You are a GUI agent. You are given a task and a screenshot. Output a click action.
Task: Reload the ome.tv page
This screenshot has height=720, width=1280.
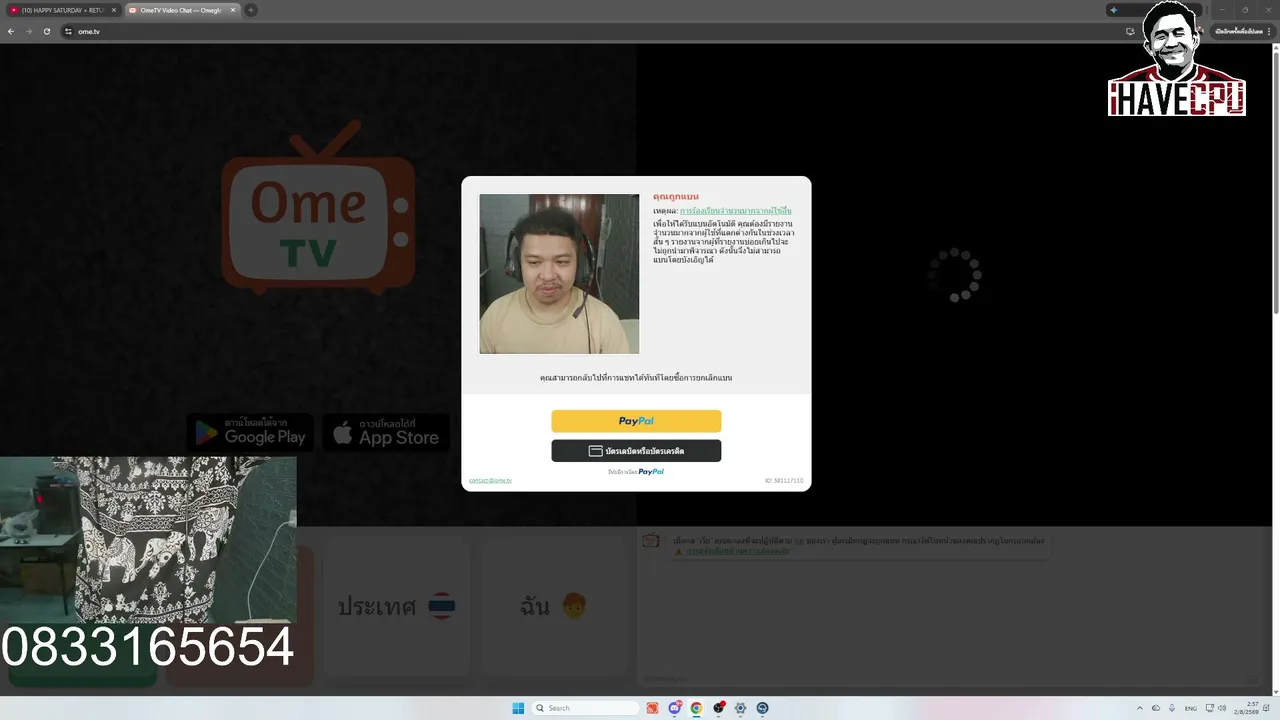(47, 31)
